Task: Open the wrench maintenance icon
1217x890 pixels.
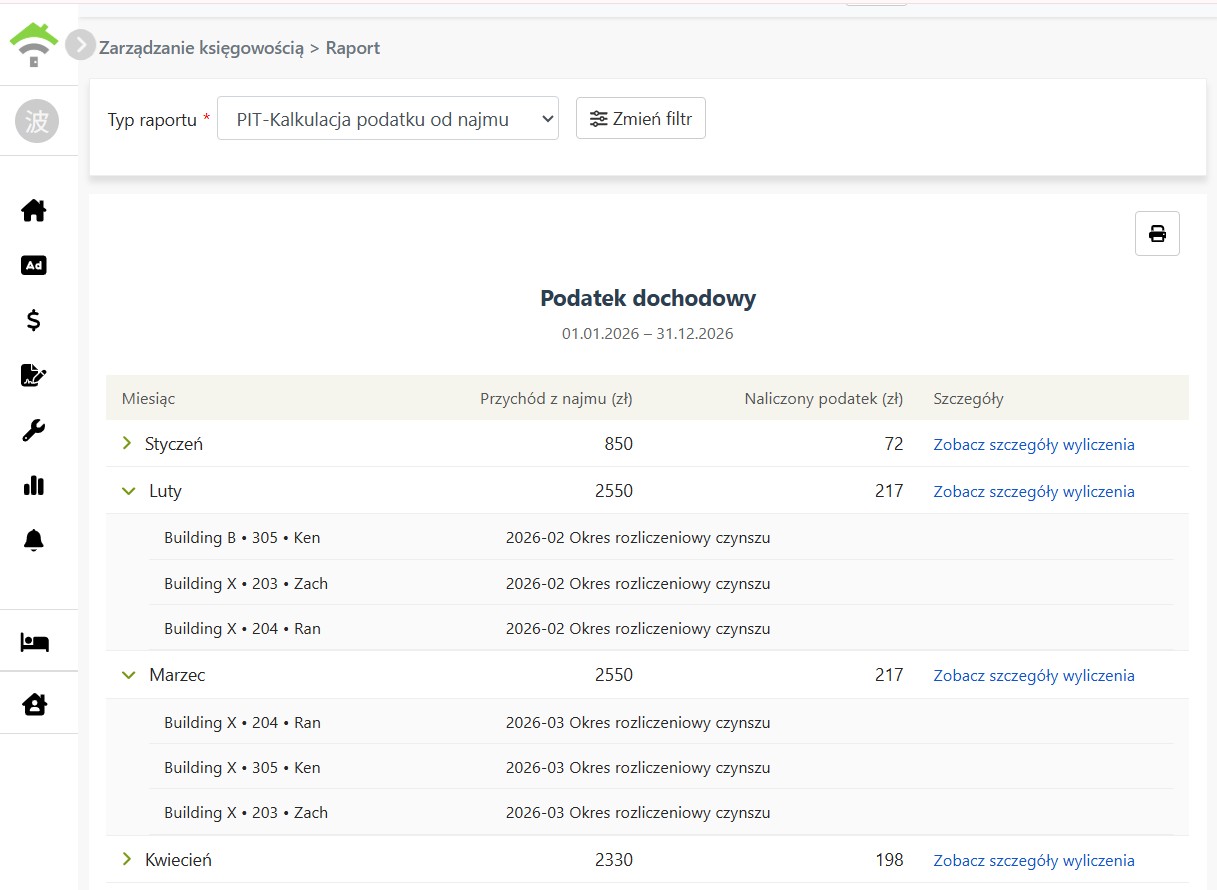Action: click(x=34, y=430)
